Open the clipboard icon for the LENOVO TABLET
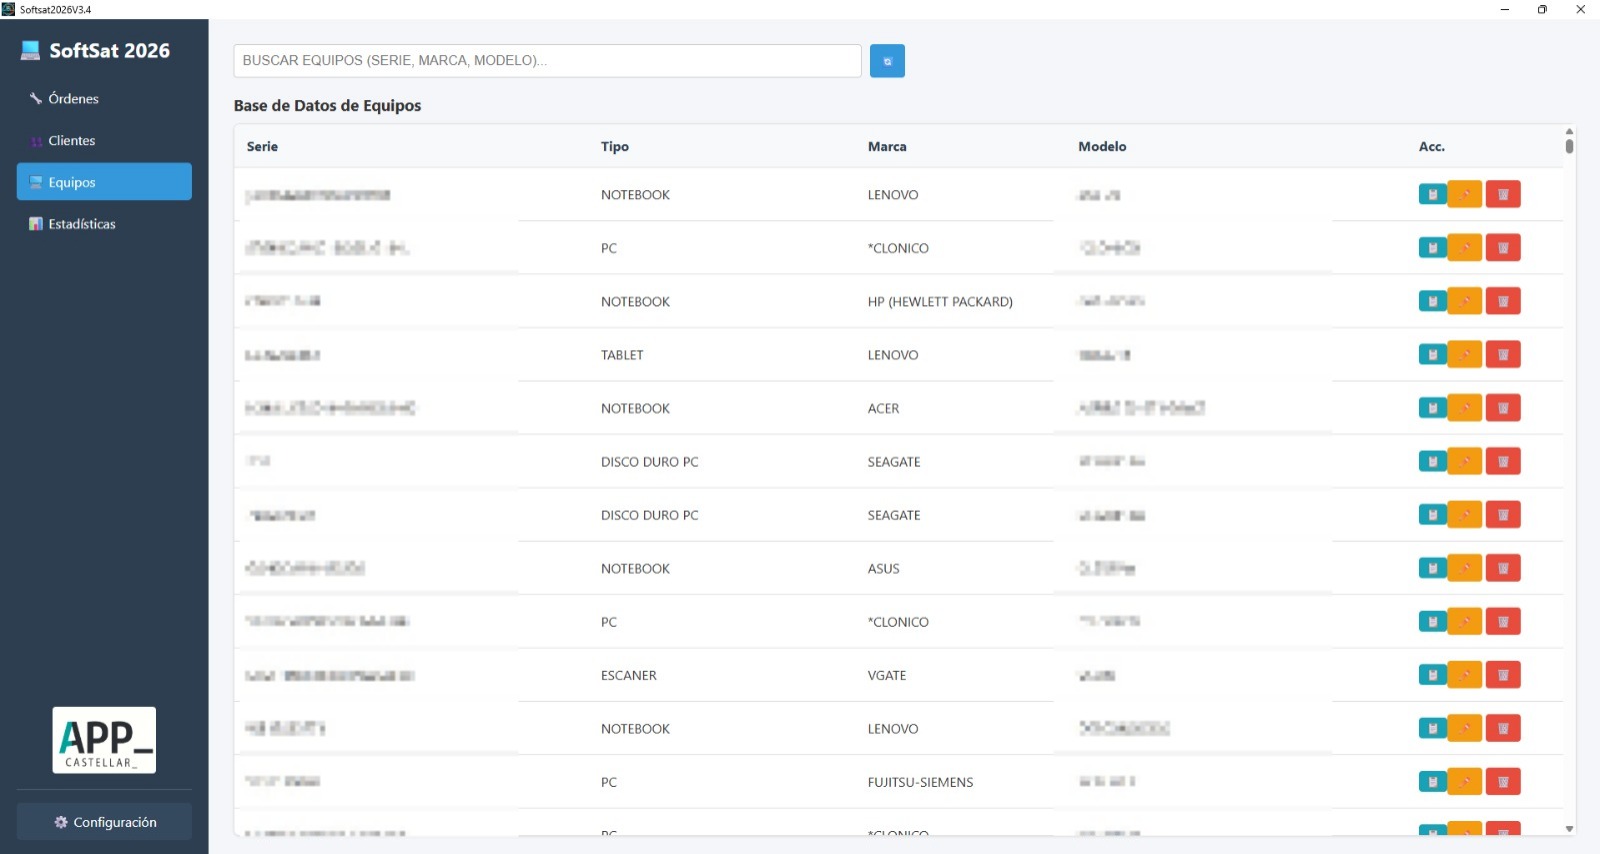This screenshot has width=1600, height=854. coord(1433,355)
